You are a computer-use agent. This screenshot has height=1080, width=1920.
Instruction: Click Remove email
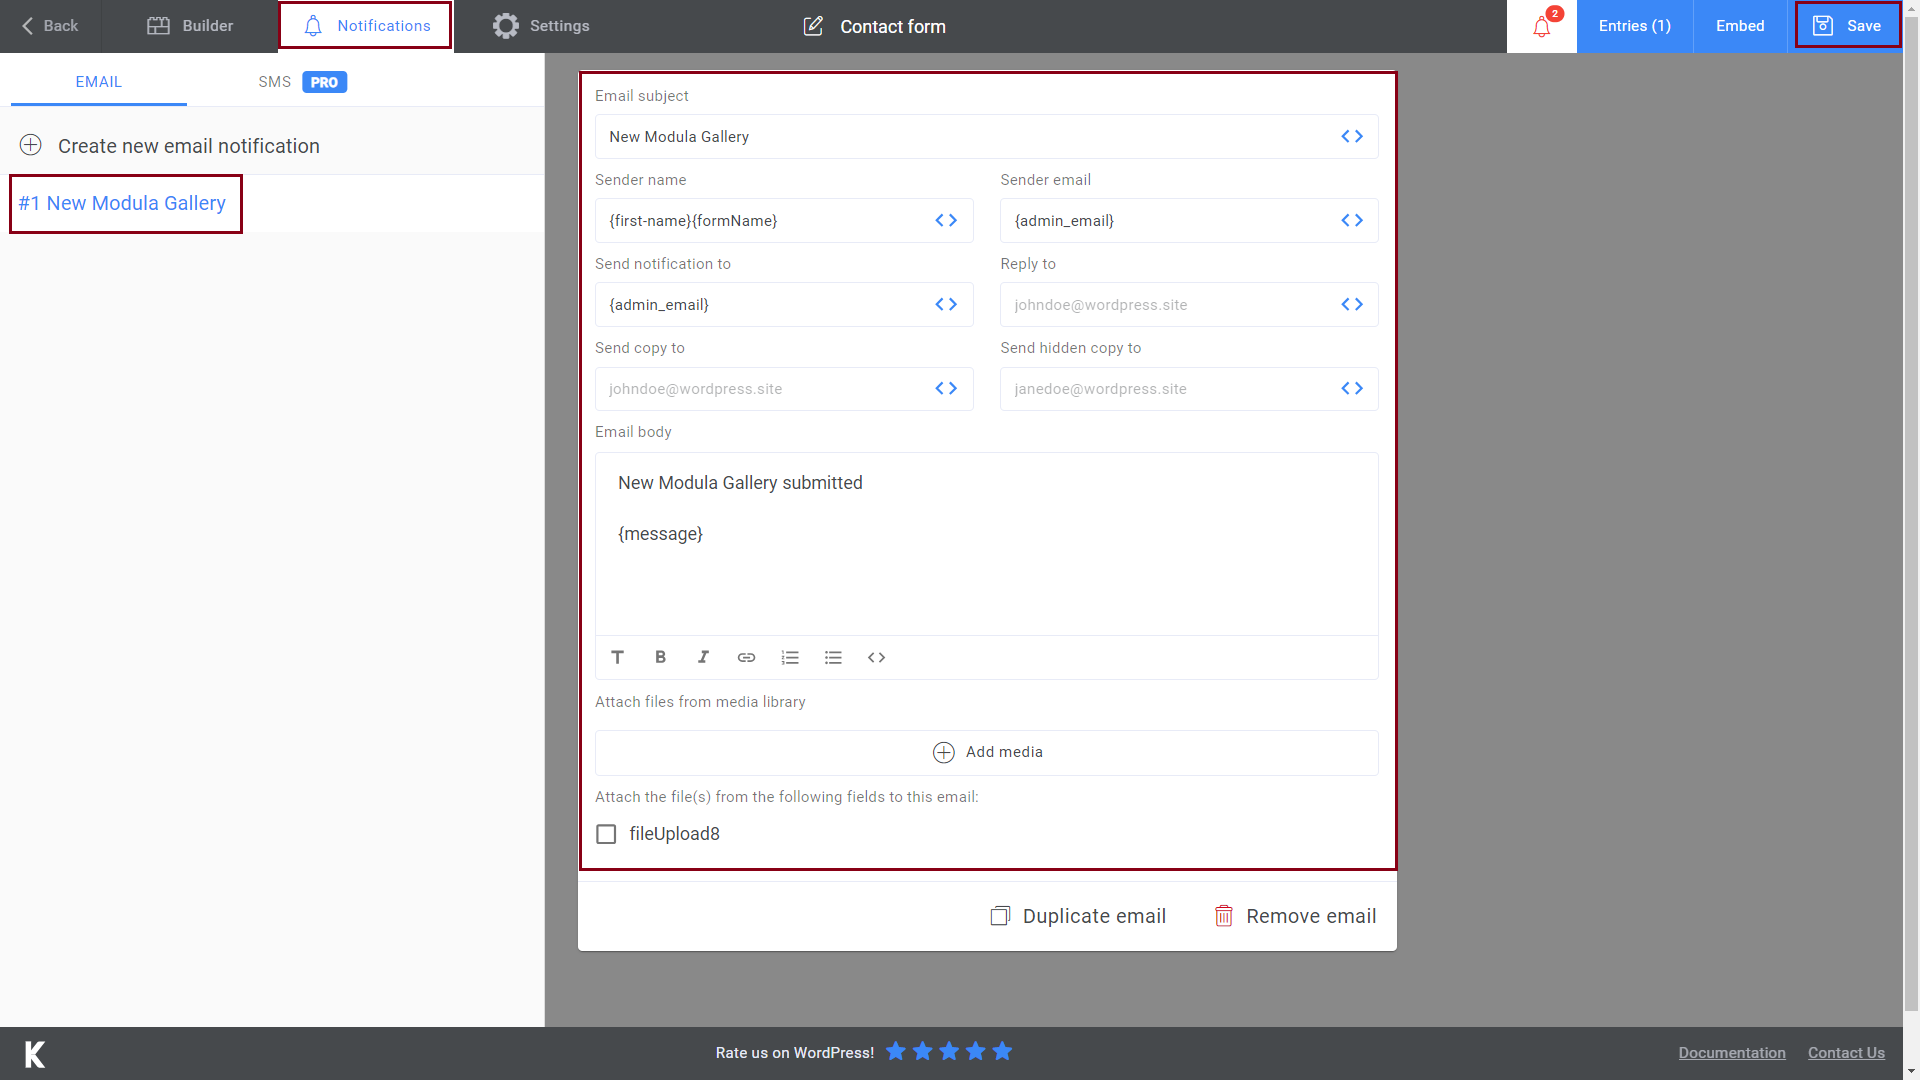click(1295, 916)
